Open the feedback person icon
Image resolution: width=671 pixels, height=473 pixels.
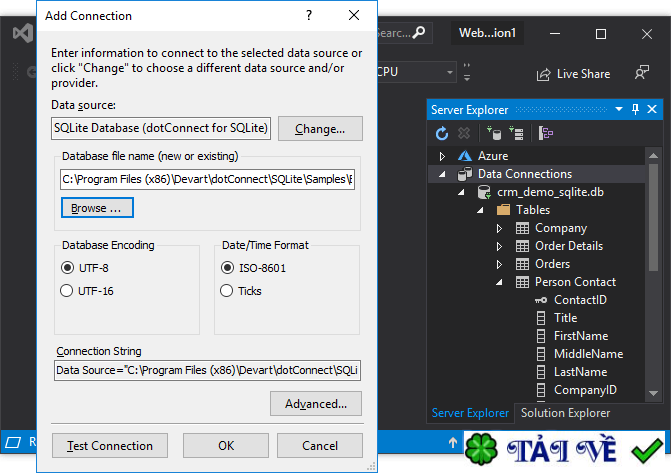642,72
